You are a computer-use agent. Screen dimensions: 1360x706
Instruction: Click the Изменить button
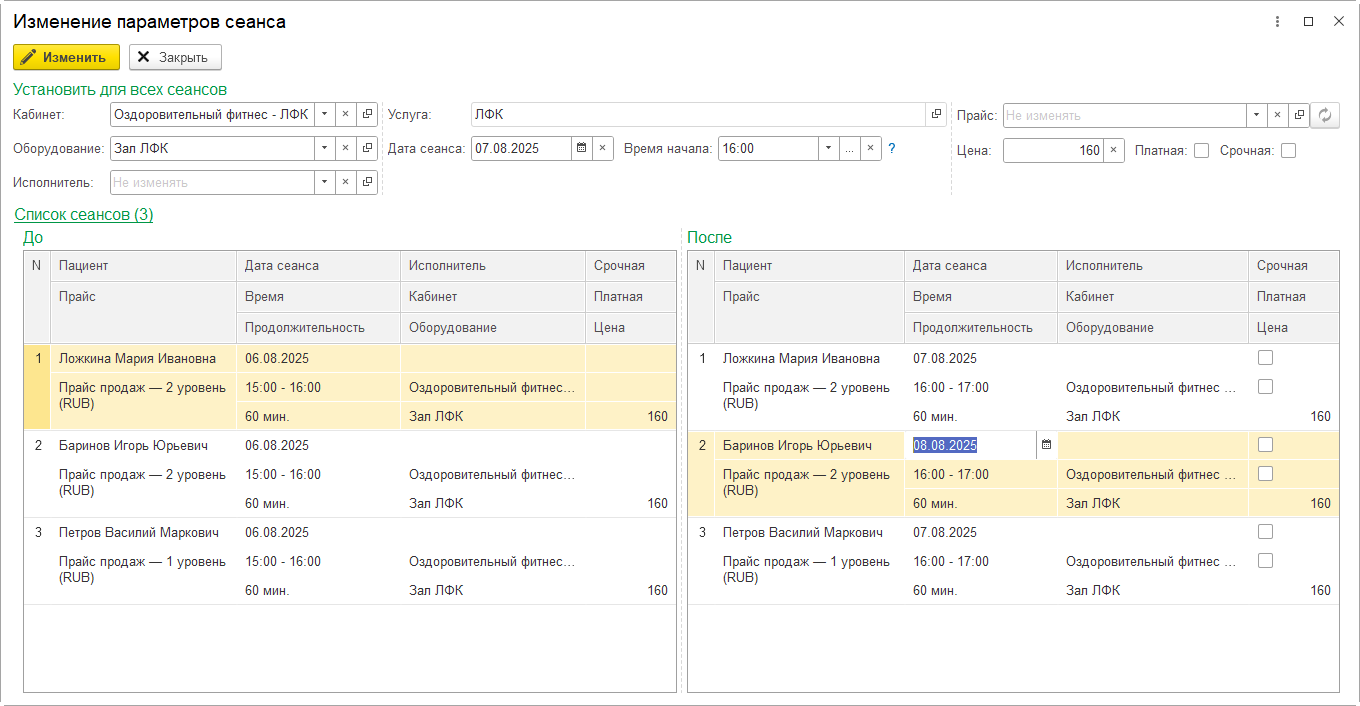tap(66, 57)
